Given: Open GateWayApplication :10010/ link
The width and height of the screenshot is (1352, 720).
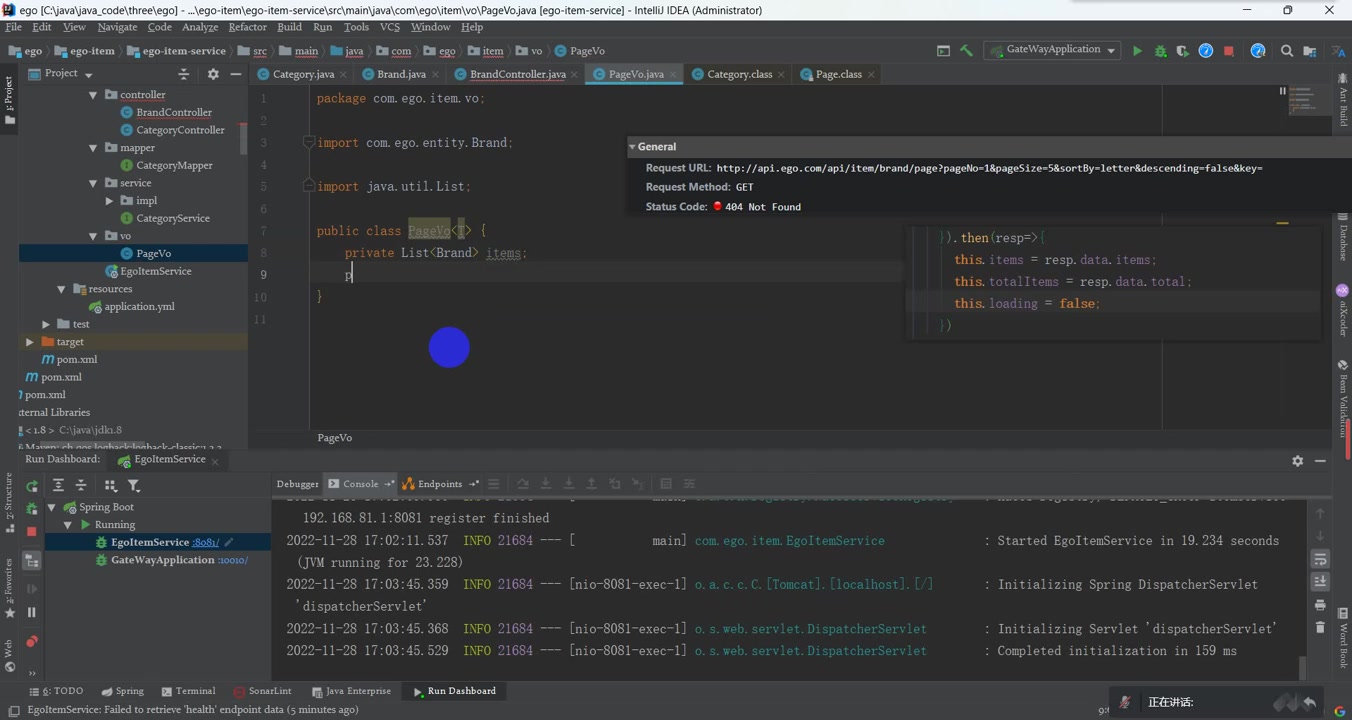Looking at the screenshot, I should 232,560.
